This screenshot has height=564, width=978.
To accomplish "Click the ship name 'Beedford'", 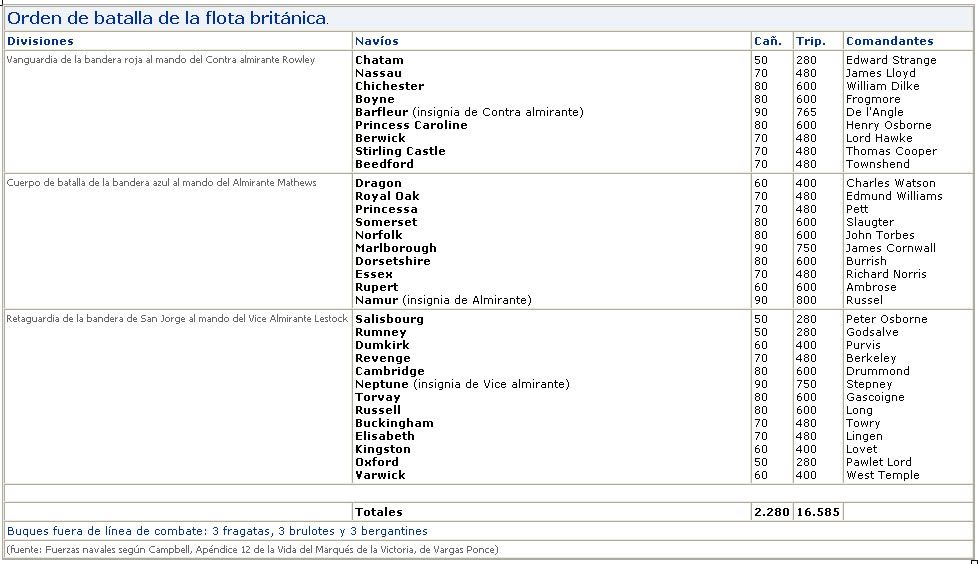I will point(384,164).
